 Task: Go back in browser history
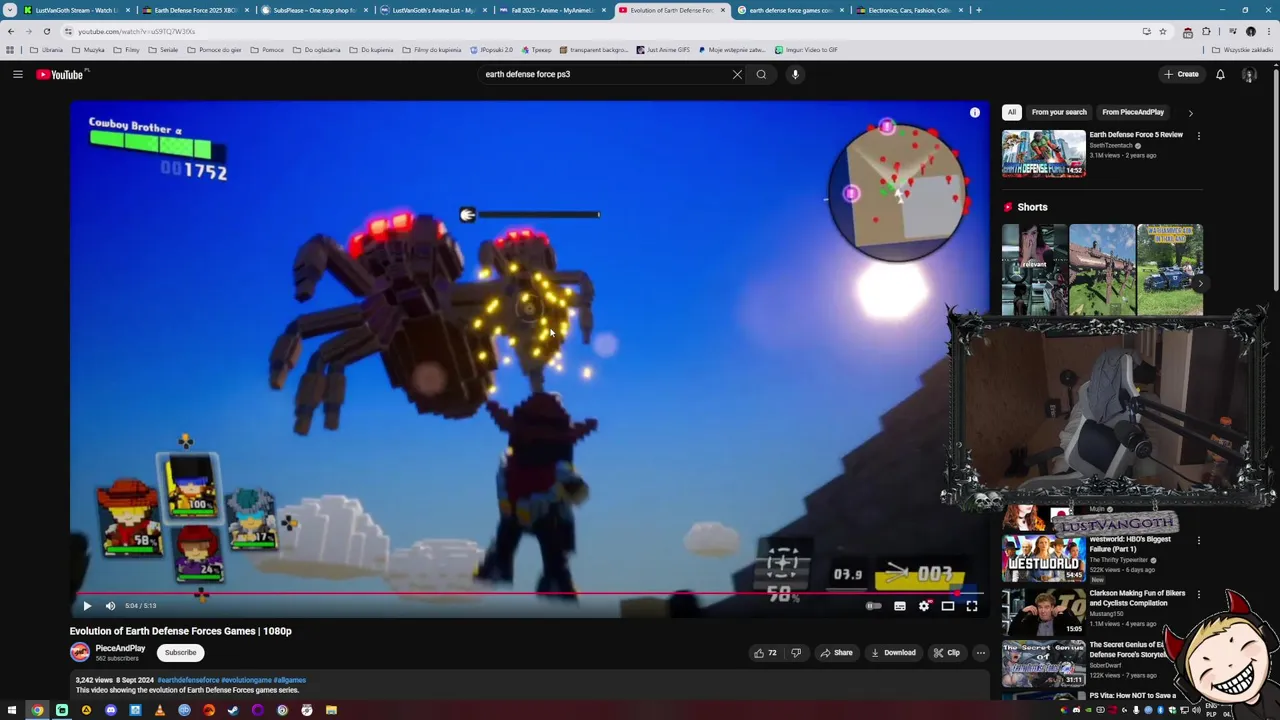[x=11, y=31]
